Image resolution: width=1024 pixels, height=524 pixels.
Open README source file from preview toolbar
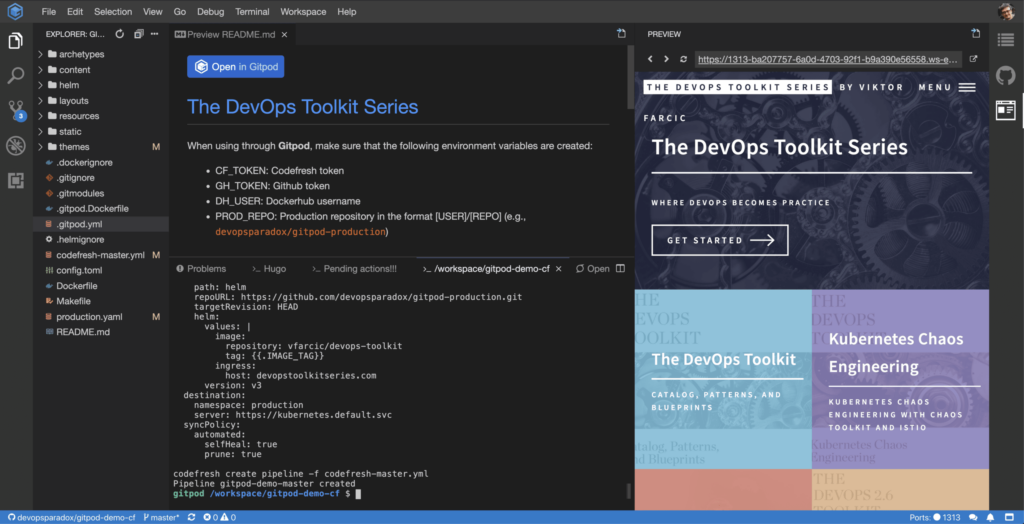pos(621,33)
